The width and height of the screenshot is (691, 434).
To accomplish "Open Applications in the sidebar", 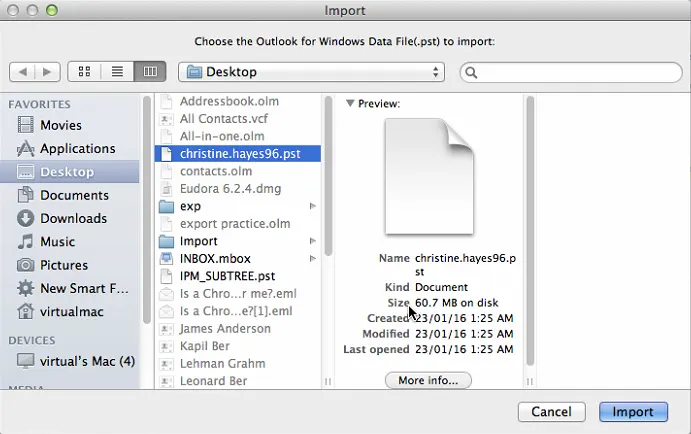I will (x=70, y=148).
